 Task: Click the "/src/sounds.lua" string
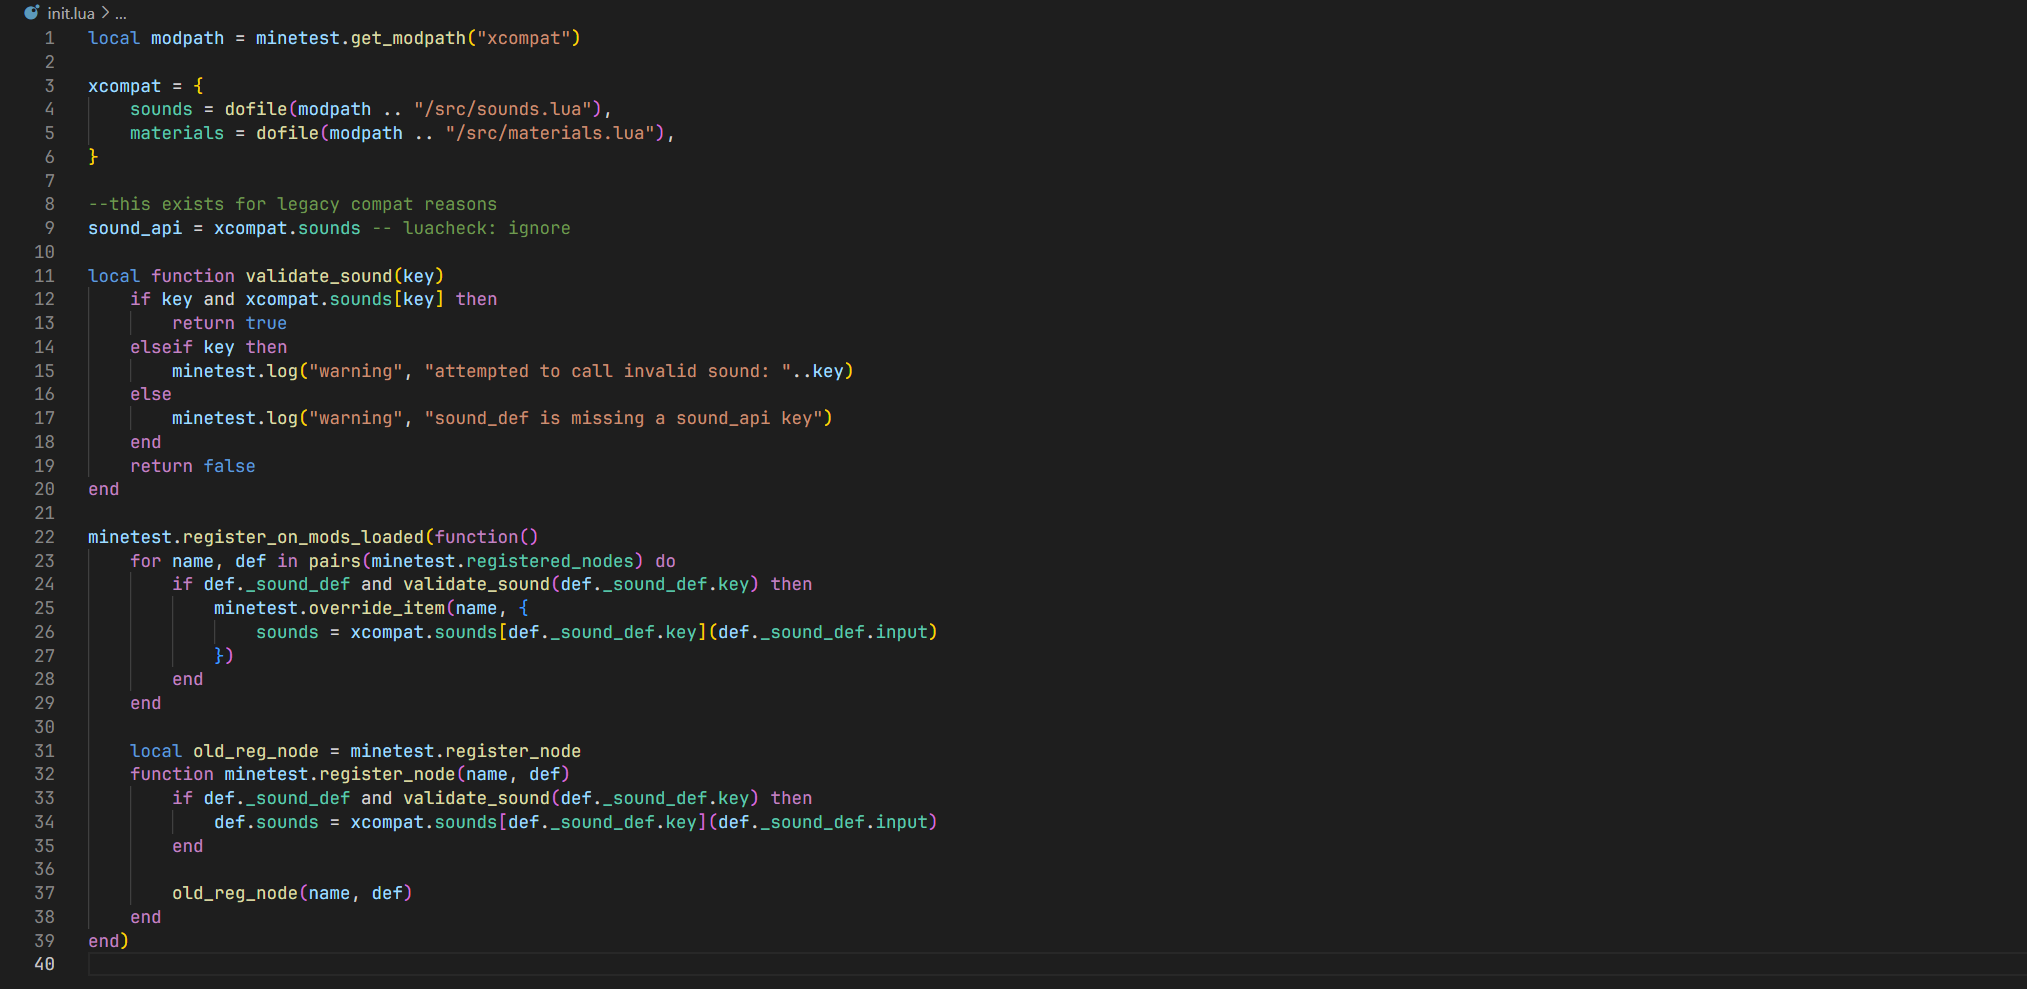(x=507, y=109)
